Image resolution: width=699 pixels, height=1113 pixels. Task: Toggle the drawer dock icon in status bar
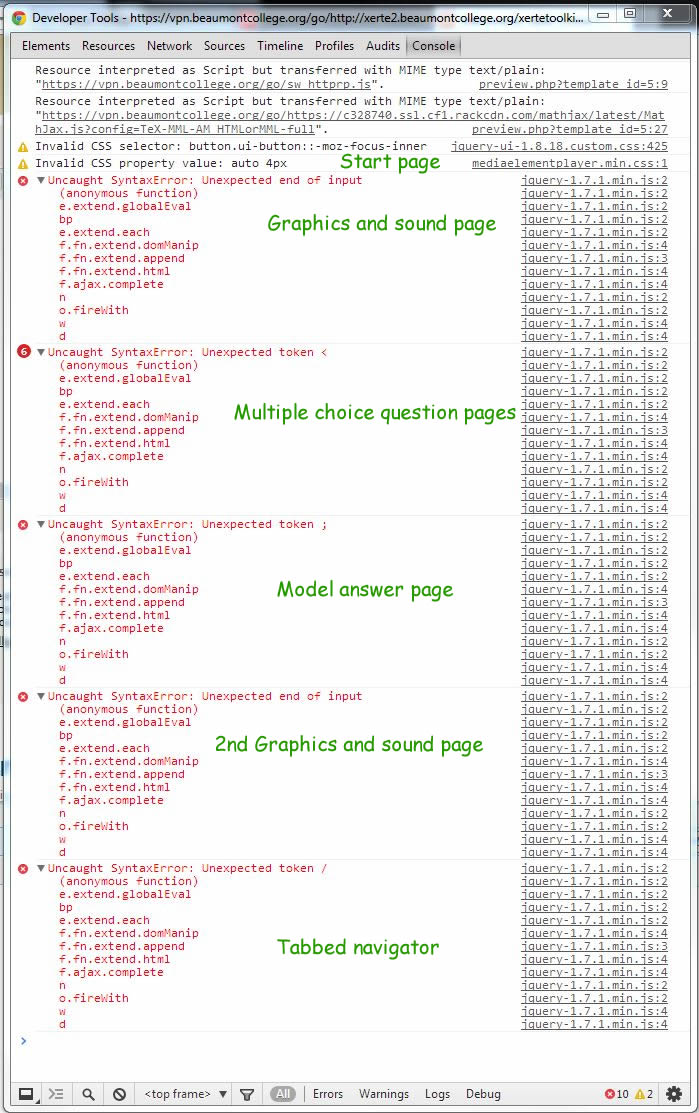point(26,1094)
